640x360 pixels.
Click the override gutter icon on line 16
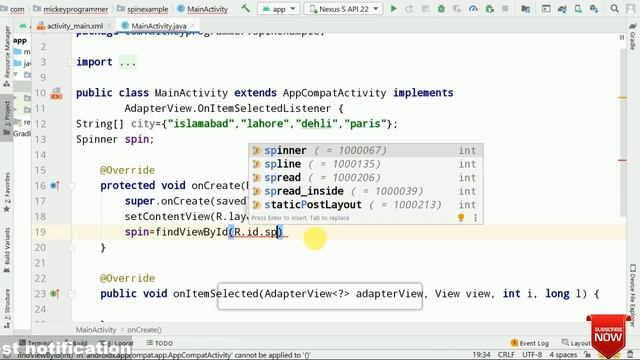click(x=55, y=186)
